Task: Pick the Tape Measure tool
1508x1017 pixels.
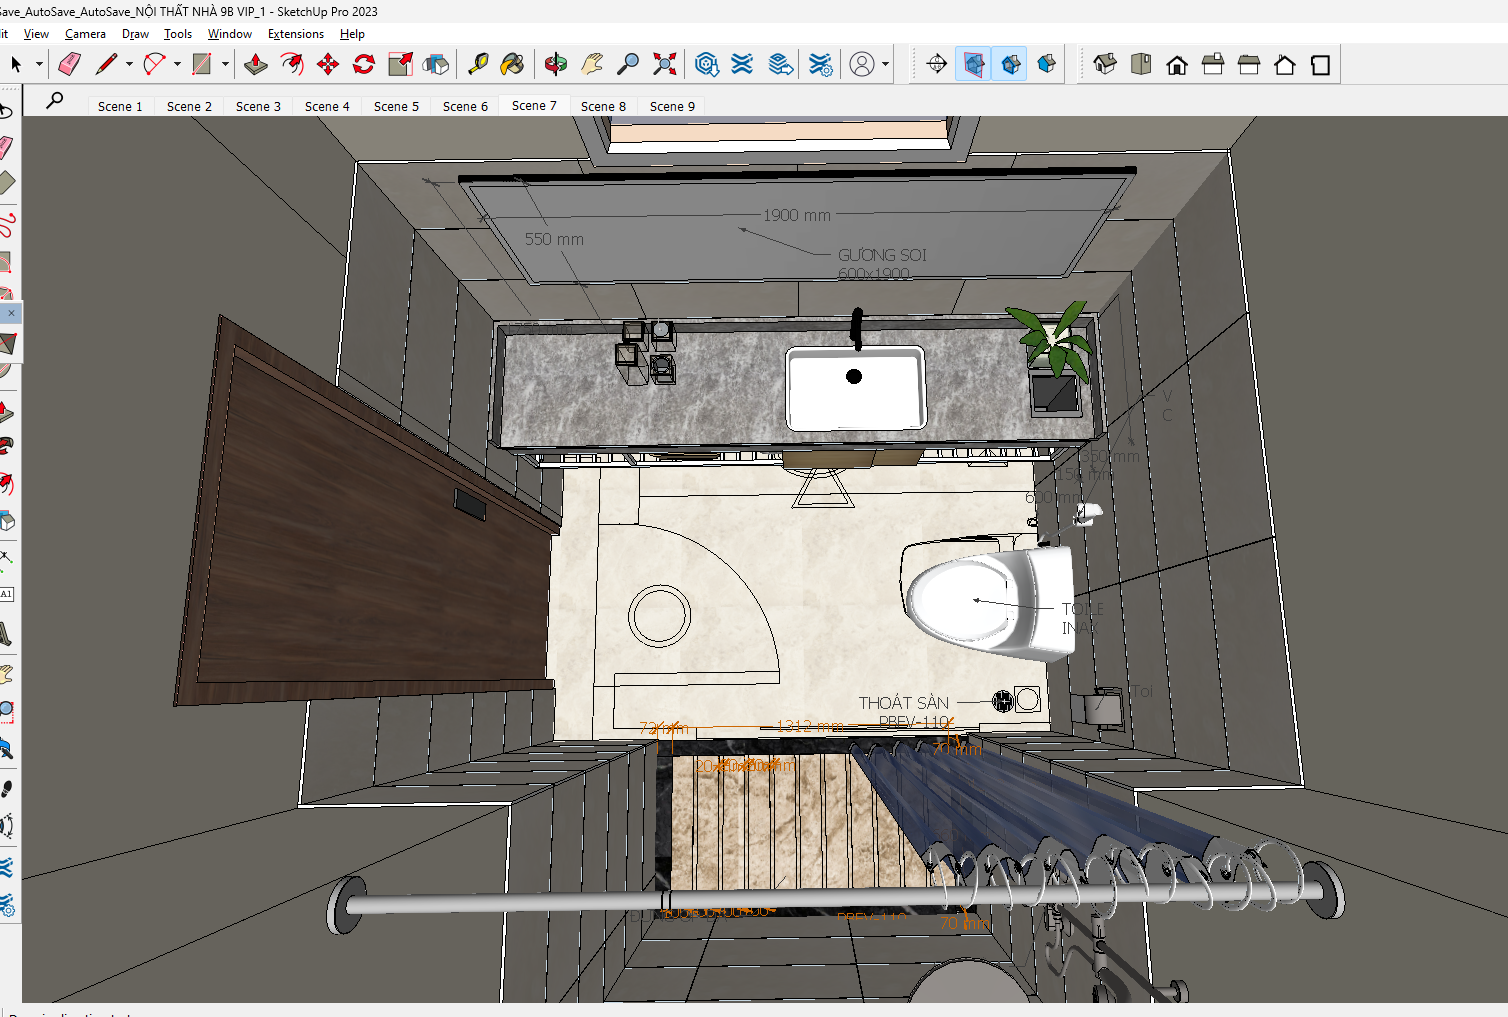Action: (x=478, y=64)
